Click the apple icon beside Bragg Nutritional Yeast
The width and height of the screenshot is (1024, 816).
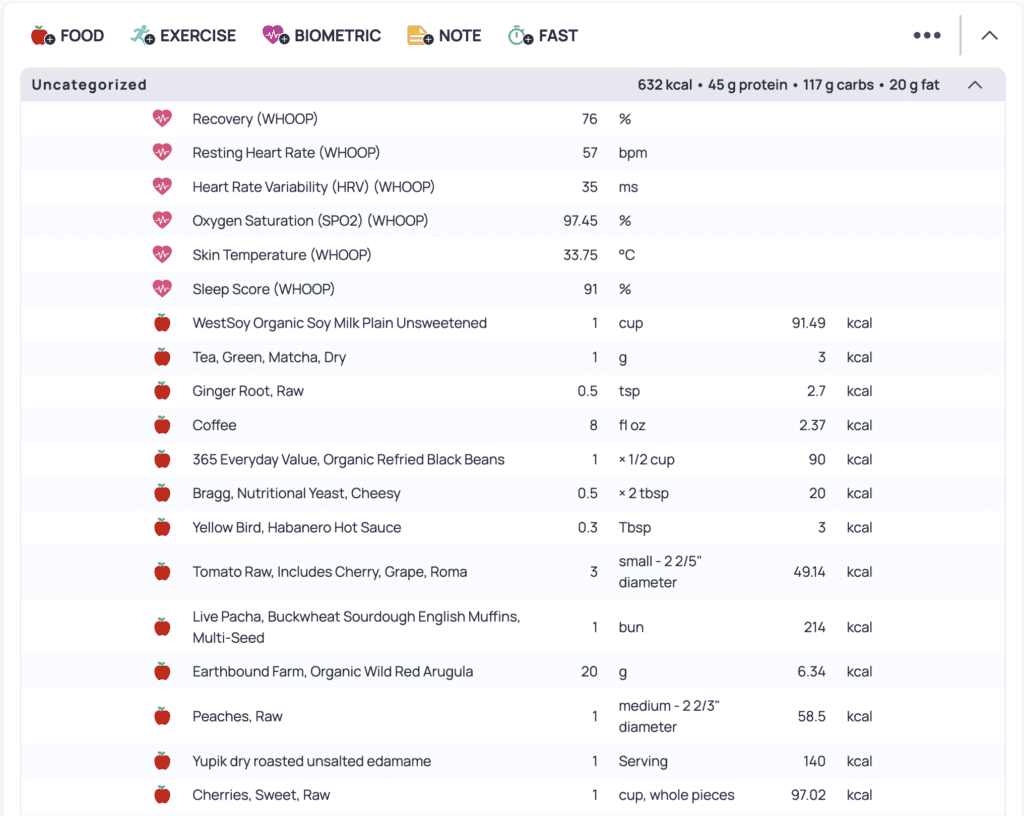coord(162,493)
